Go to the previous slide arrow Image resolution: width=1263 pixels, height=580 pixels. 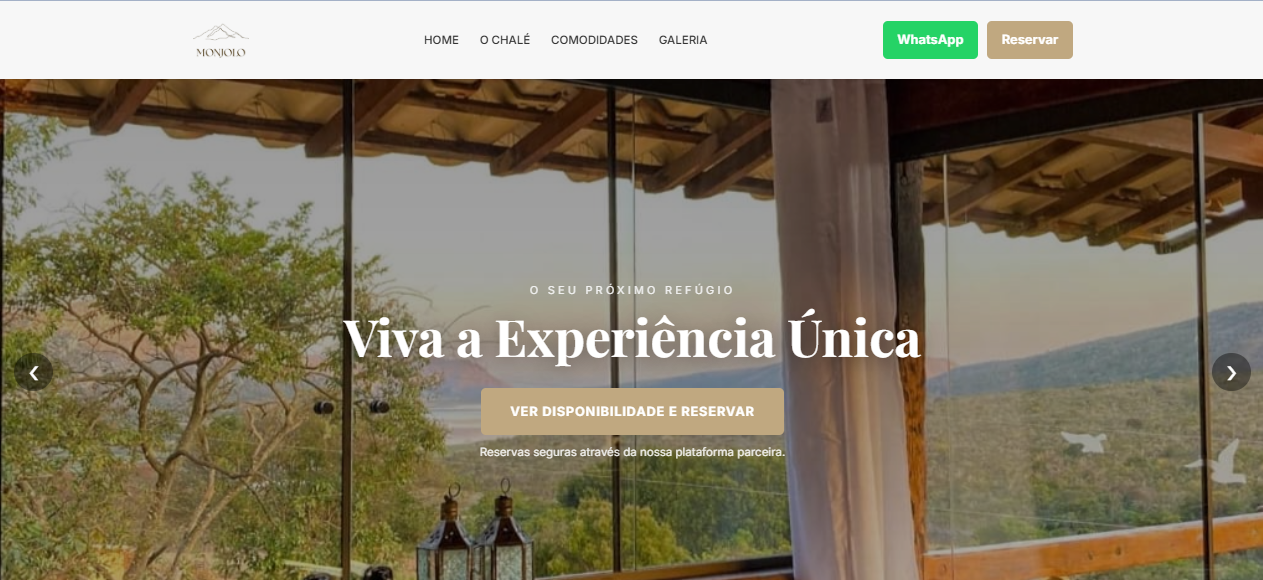tap(34, 372)
